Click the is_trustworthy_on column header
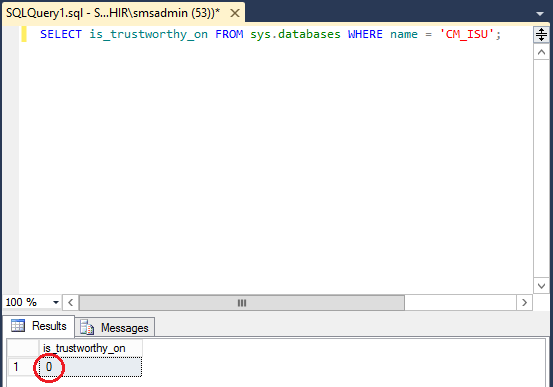Screen dimensions: 553x387 point(90,348)
